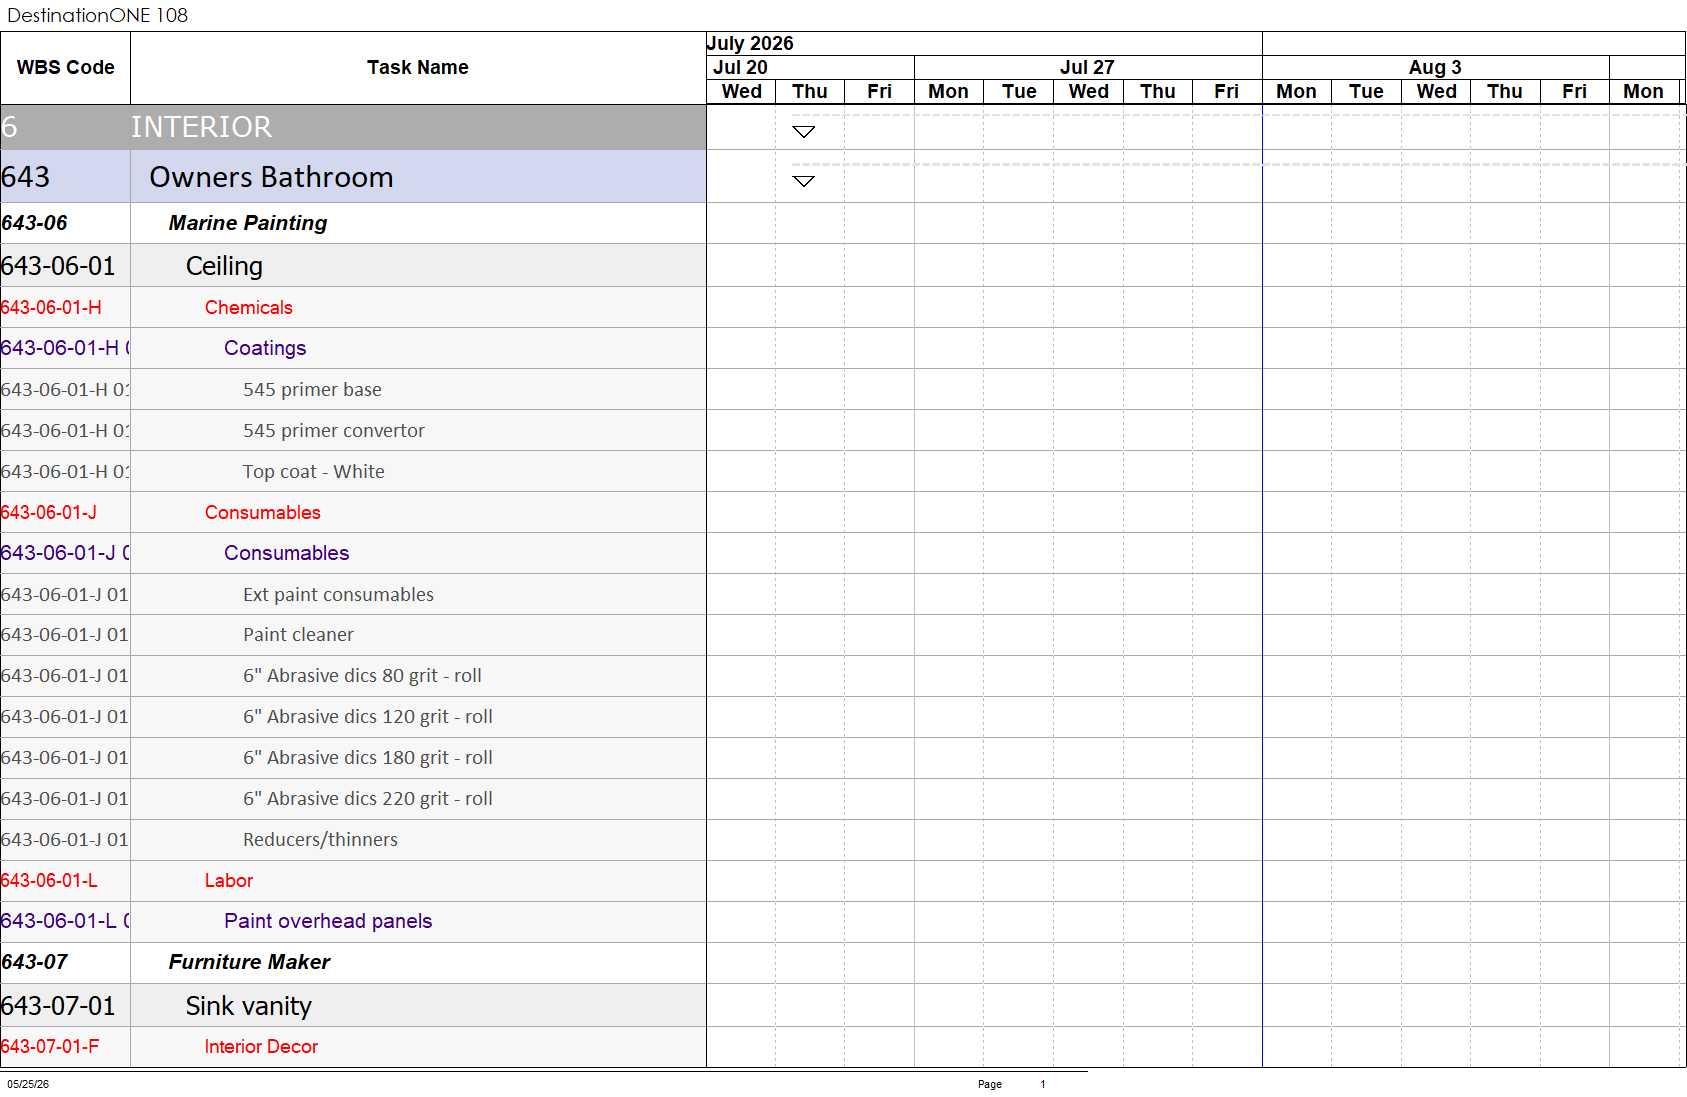Click WBS code 643-06-01-J in red
The image size is (1687, 1097).
tap(49, 512)
